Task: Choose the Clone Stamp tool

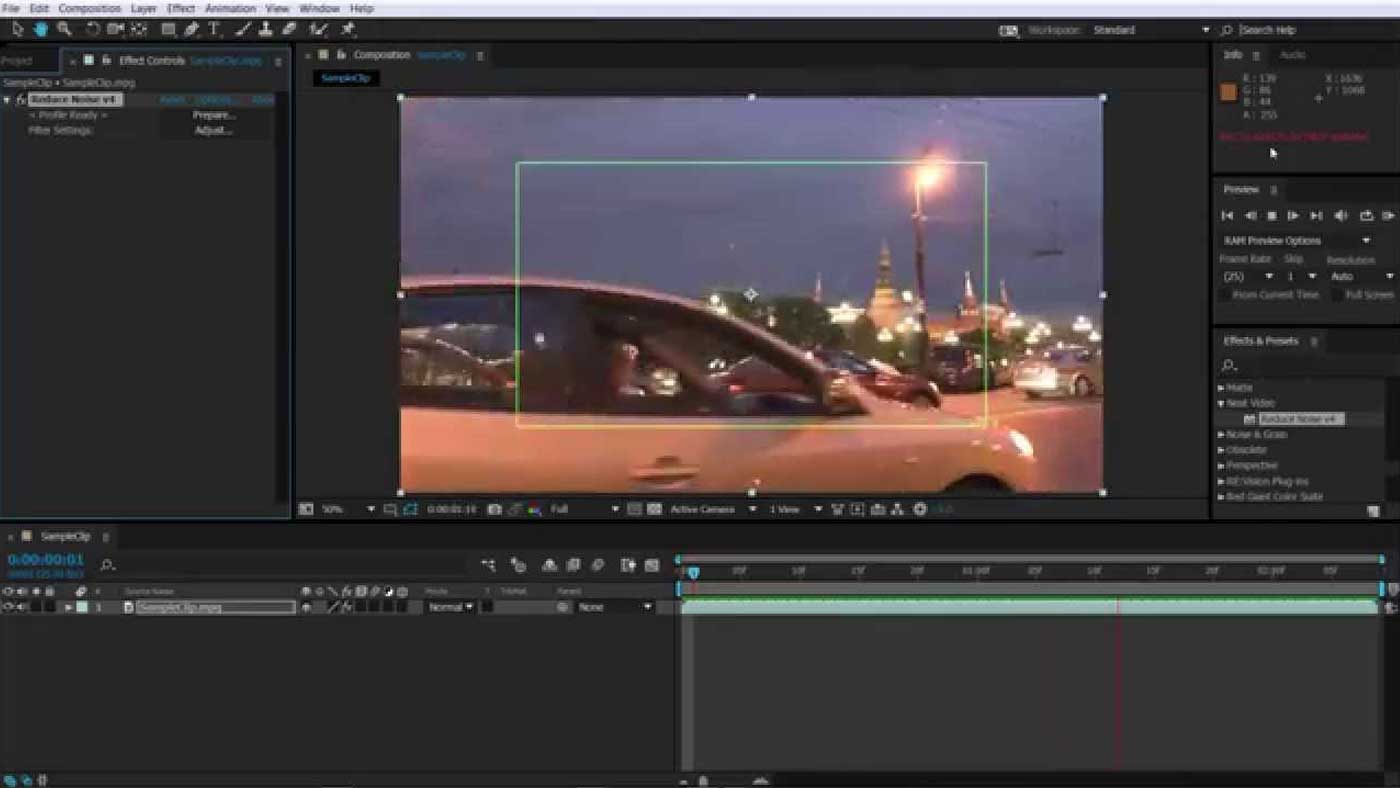Action: point(266,29)
